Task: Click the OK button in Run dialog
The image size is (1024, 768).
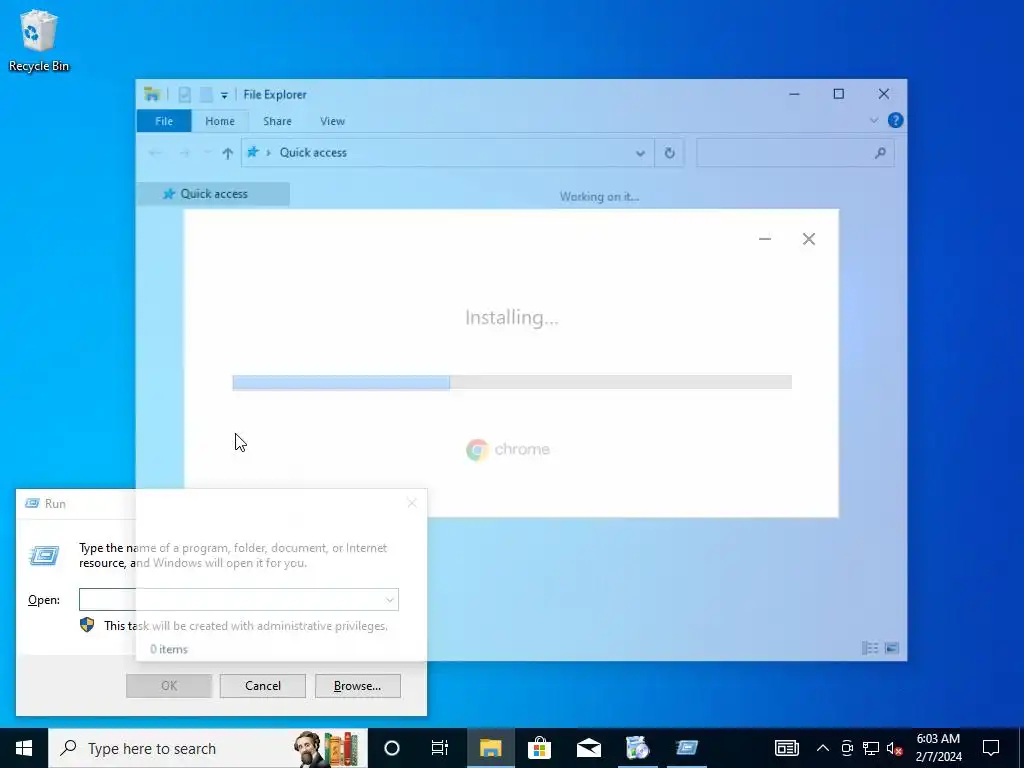Action: tap(168, 686)
